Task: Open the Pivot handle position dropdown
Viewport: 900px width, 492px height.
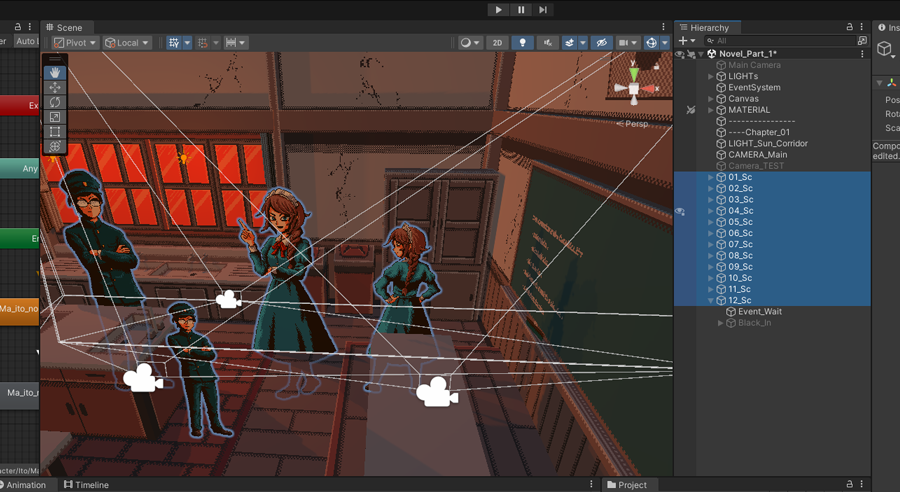Action: click(x=75, y=43)
